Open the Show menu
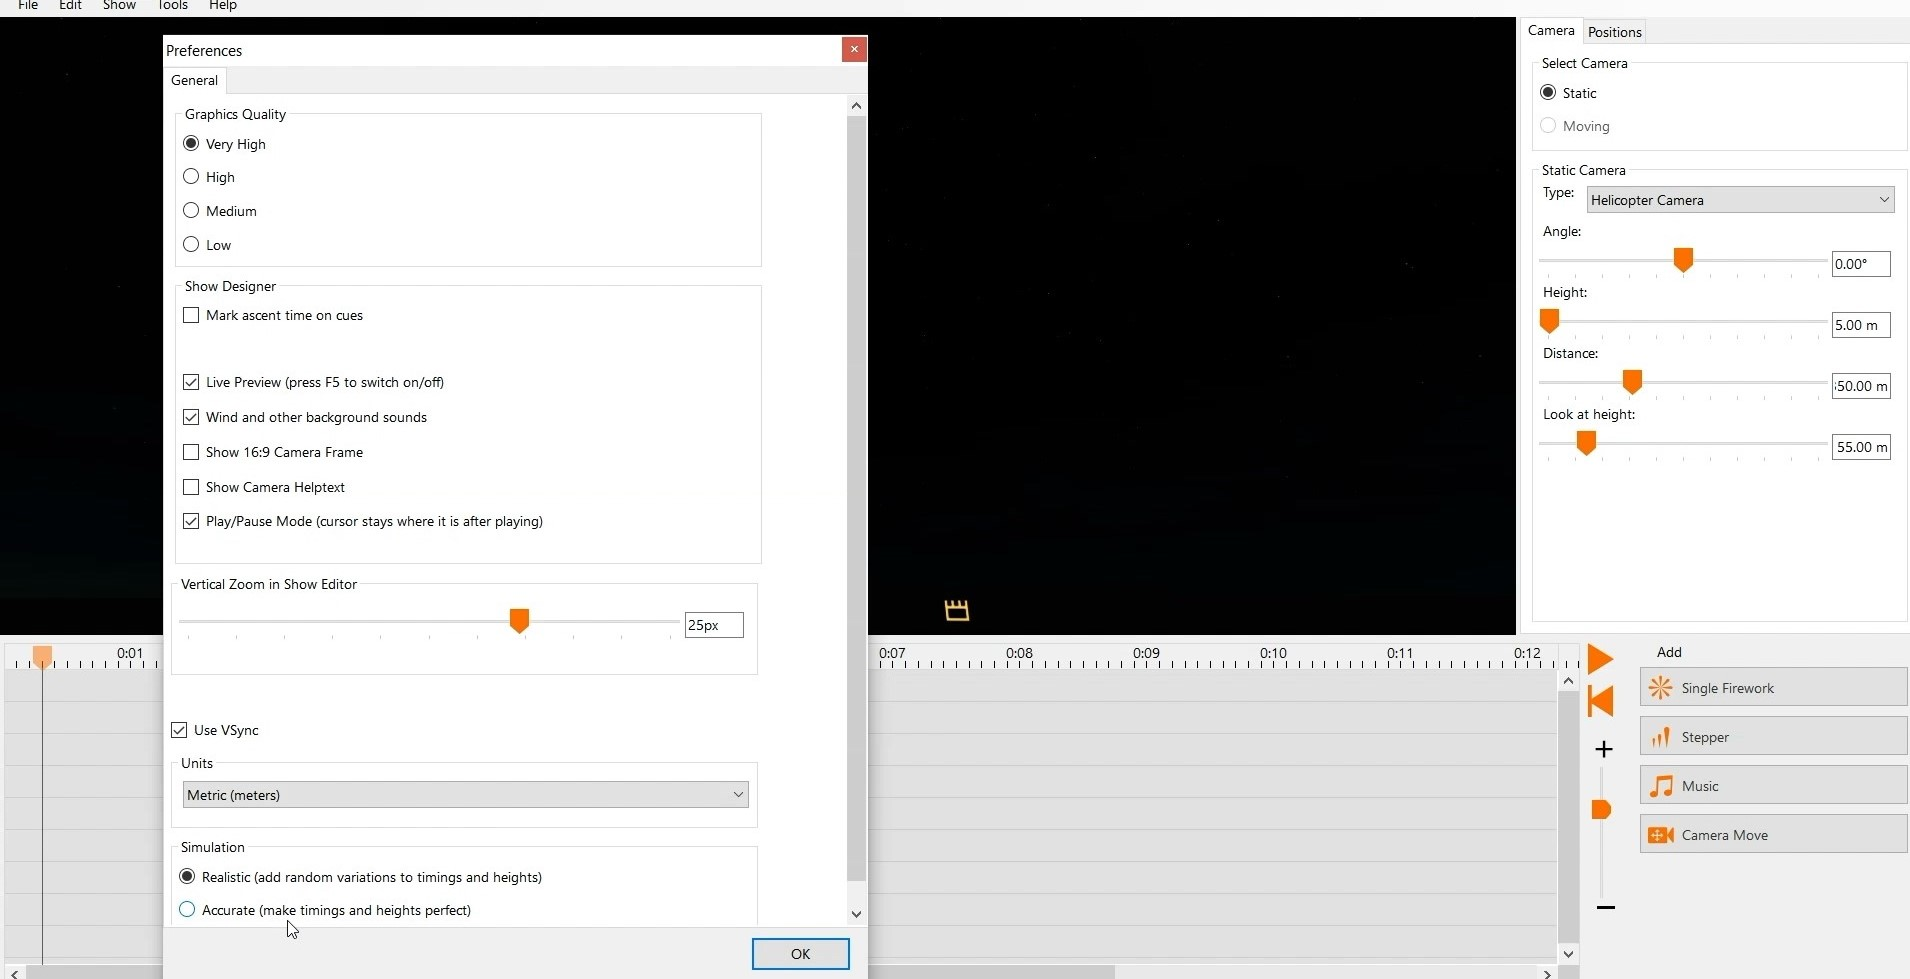1910x979 pixels. [119, 6]
